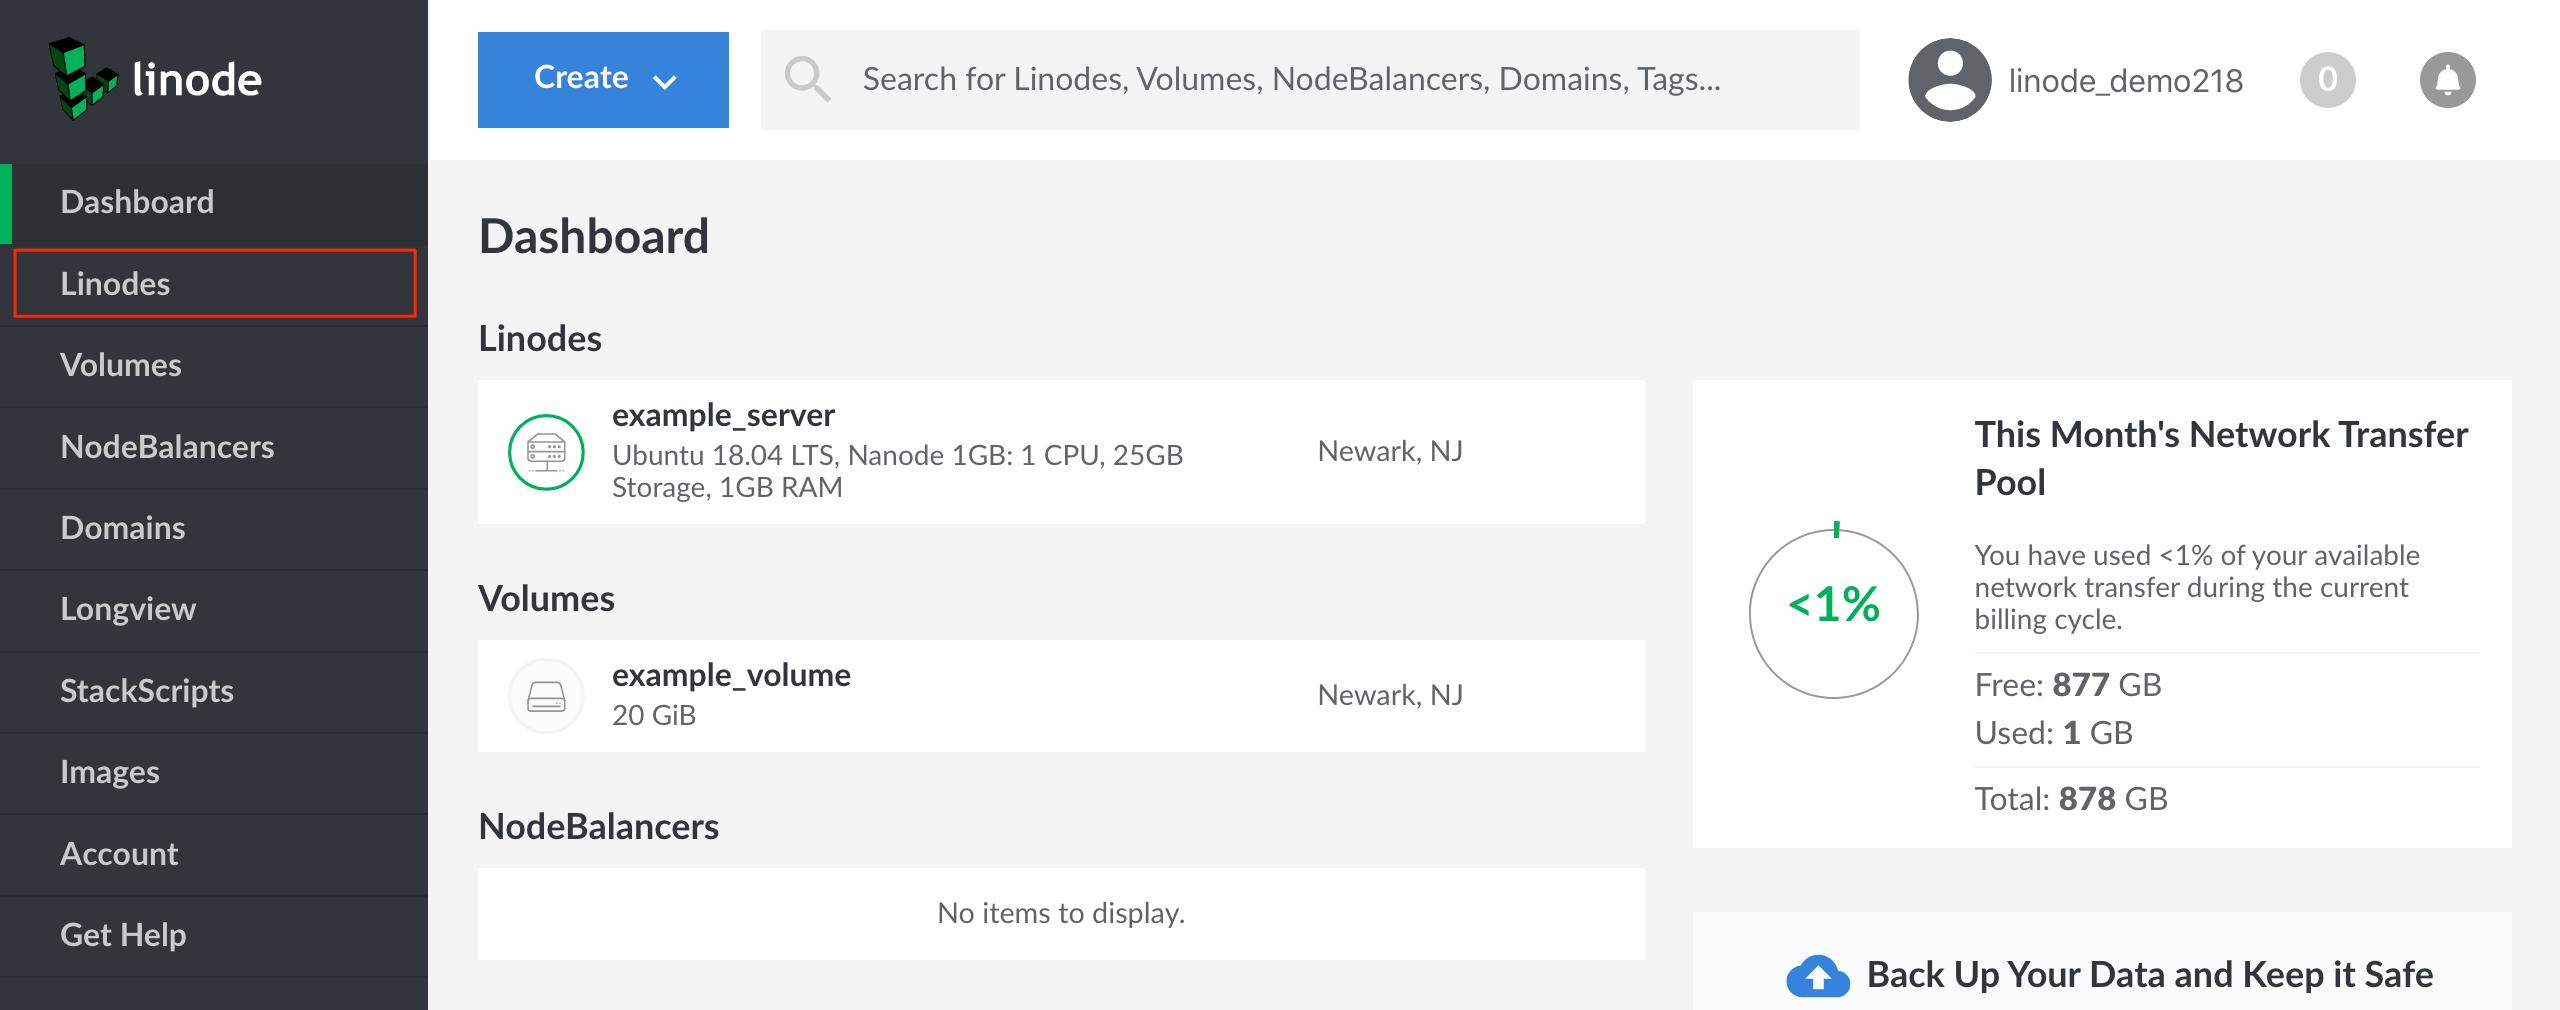Screen dimensions: 2560x1010
Task: Go to NodeBalancers in sidebar
Action: [x=167, y=447]
